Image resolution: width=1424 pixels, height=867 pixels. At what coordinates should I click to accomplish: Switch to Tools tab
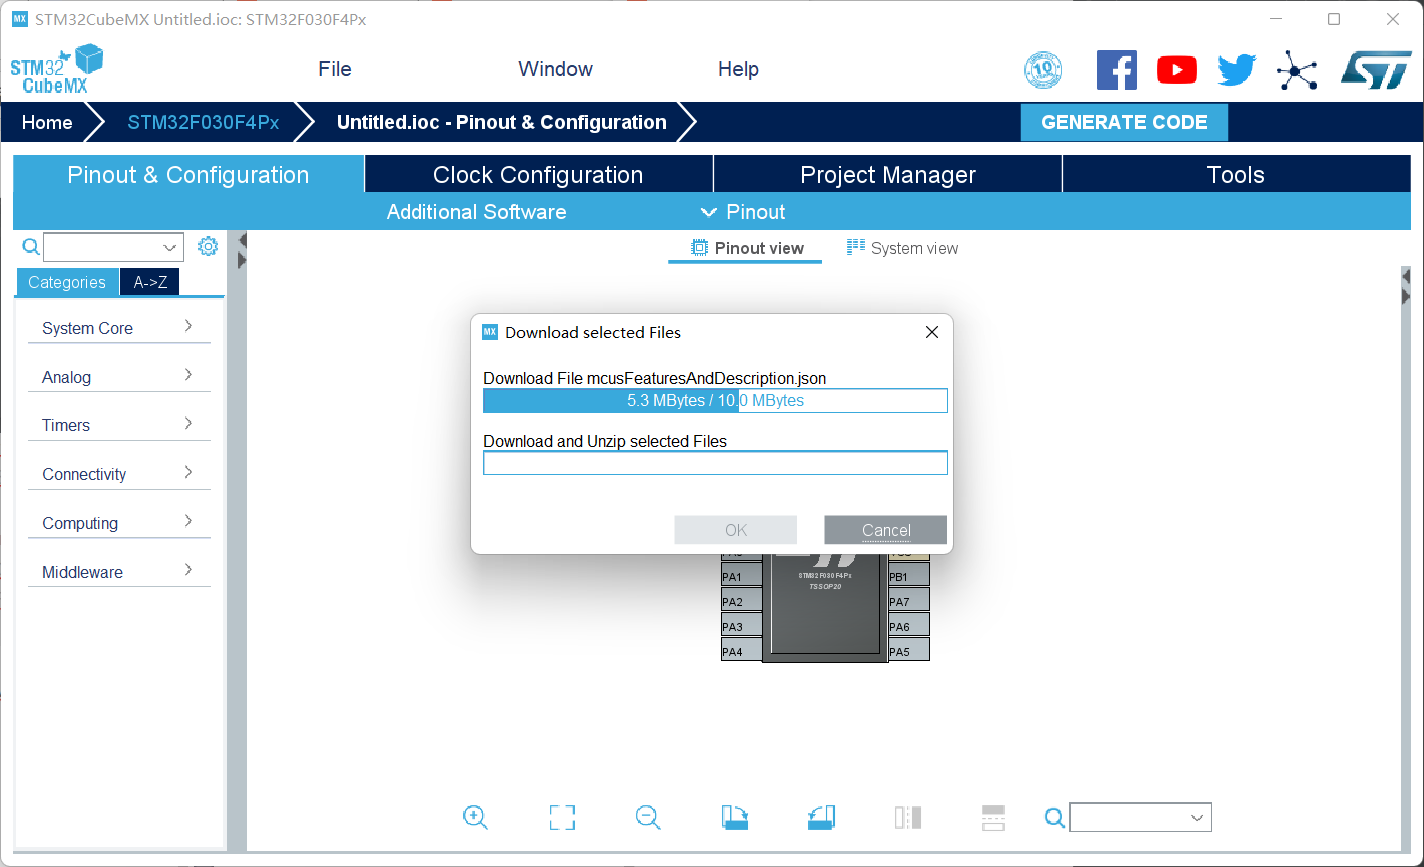[x=1236, y=174]
